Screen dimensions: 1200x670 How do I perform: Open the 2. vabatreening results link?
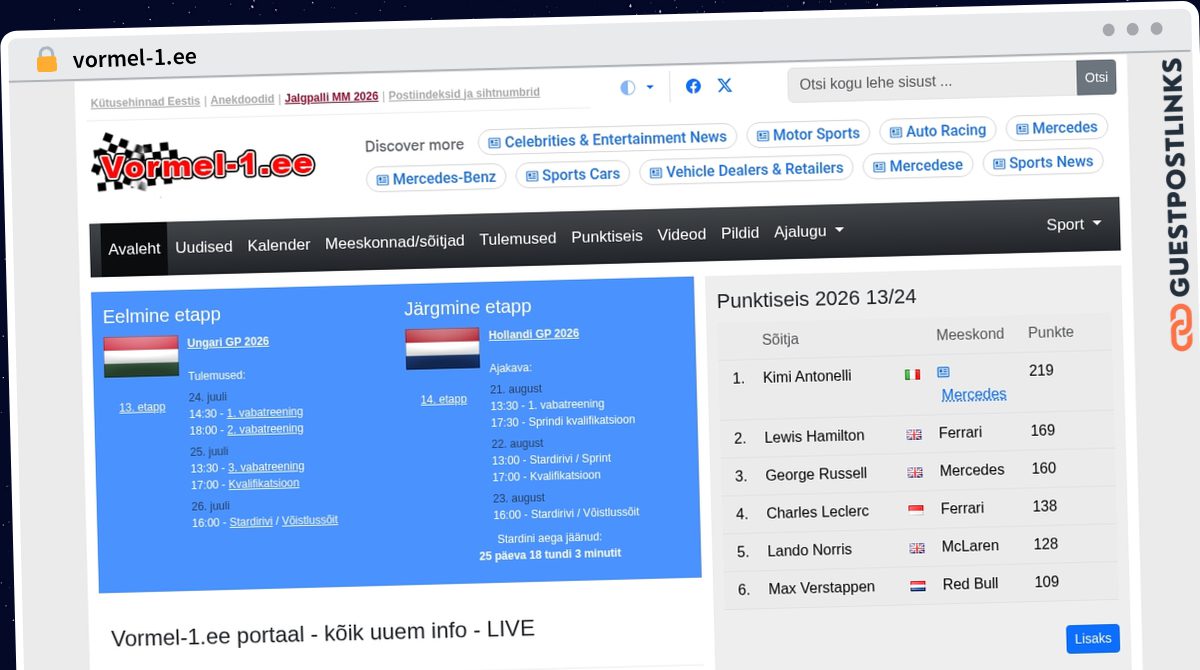tap(265, 429)
